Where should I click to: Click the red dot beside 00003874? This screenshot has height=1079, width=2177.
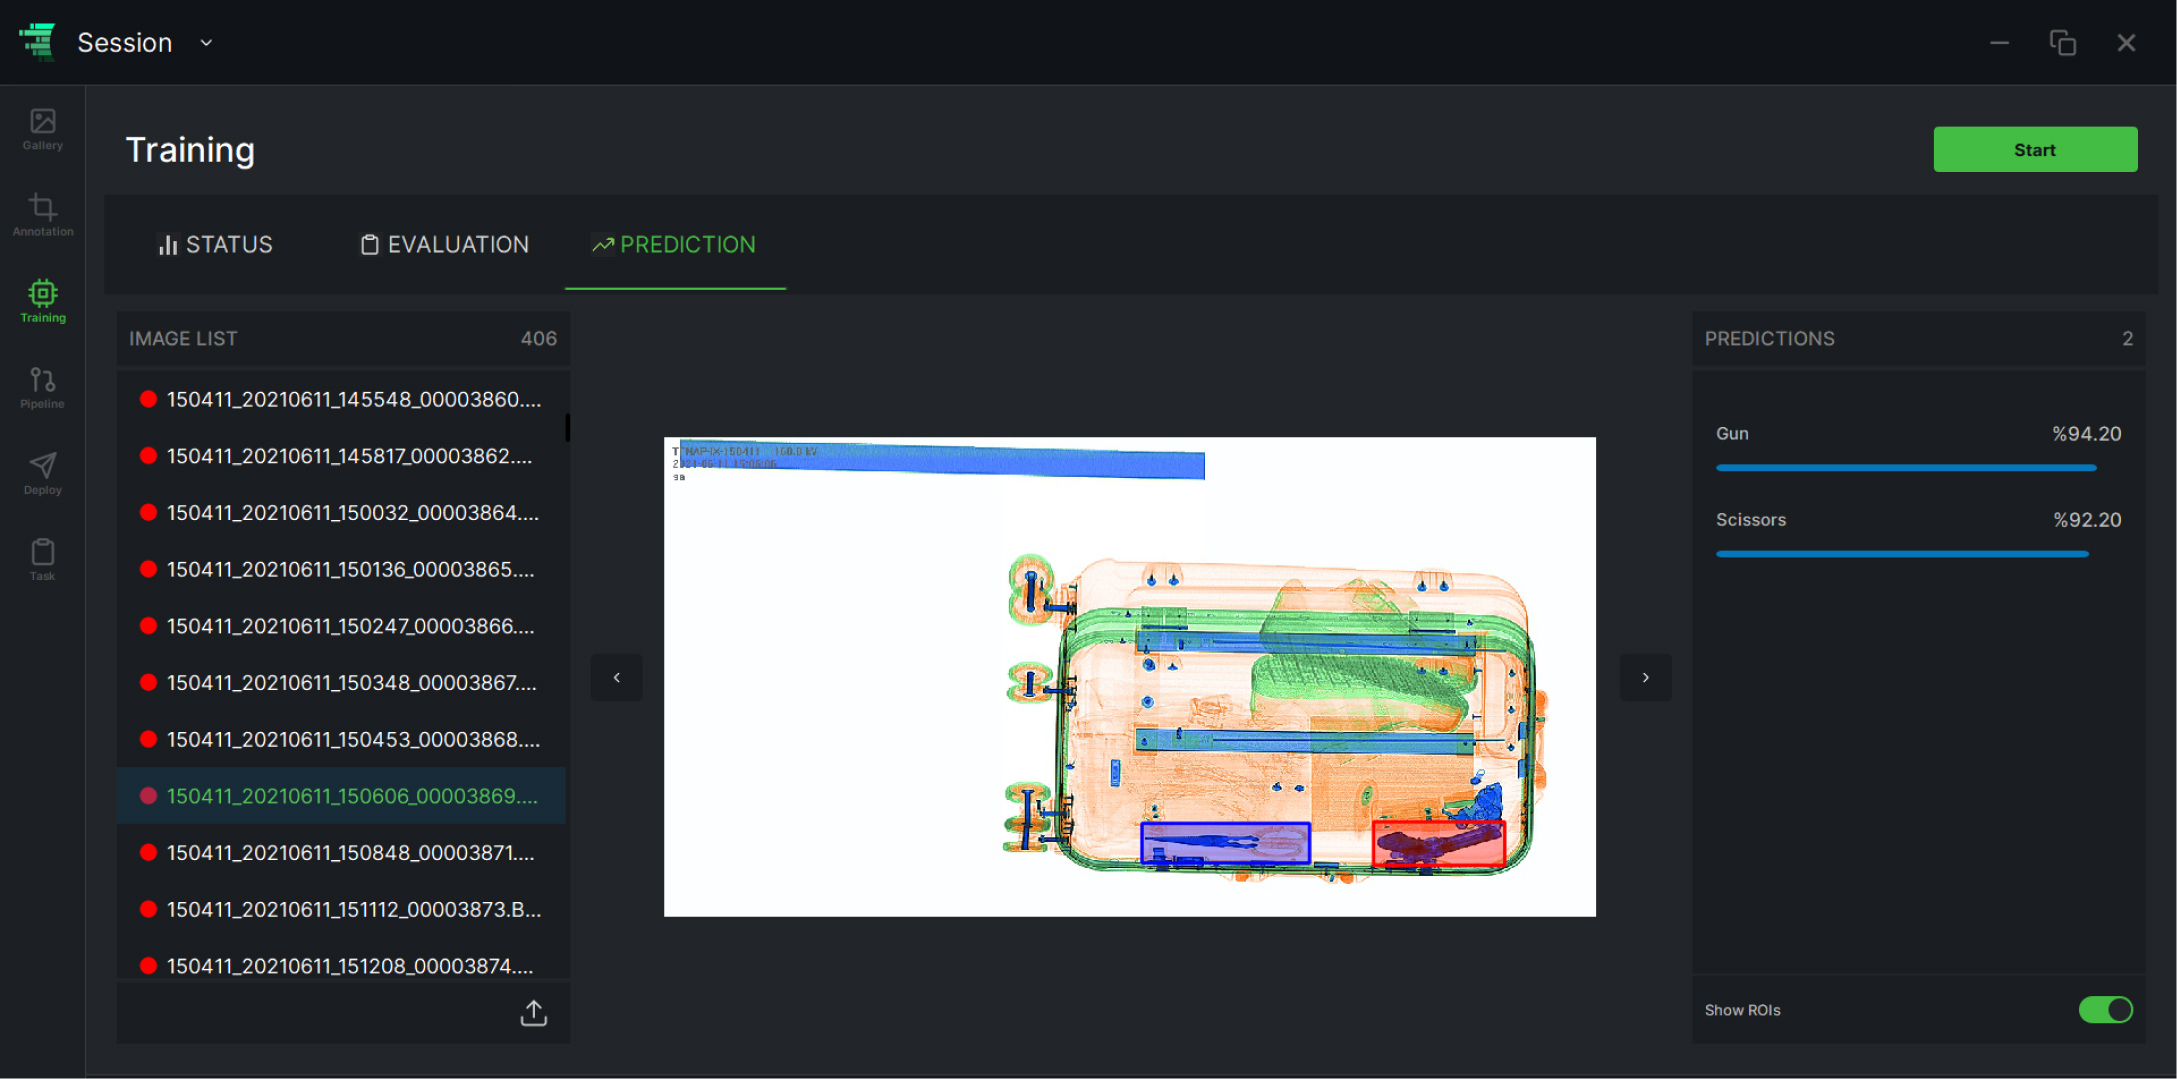pyautogui.click(x=148, y=966)
